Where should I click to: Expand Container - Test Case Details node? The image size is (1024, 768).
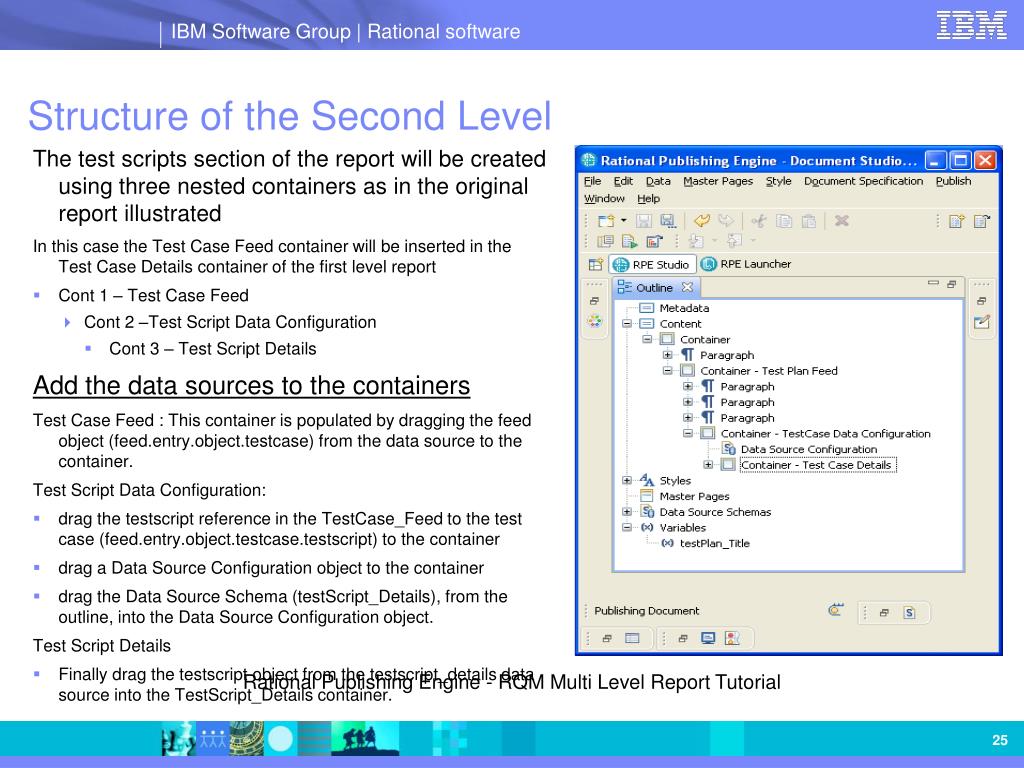[708, 465]
